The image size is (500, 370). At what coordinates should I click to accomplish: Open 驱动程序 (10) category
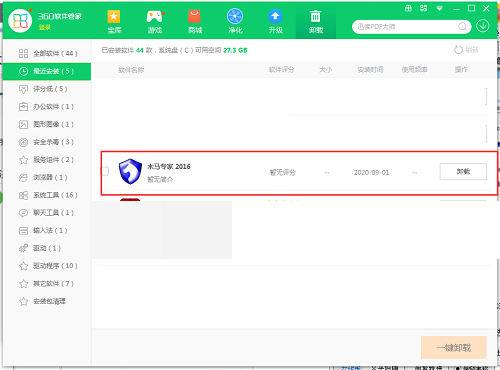[47, 266]
